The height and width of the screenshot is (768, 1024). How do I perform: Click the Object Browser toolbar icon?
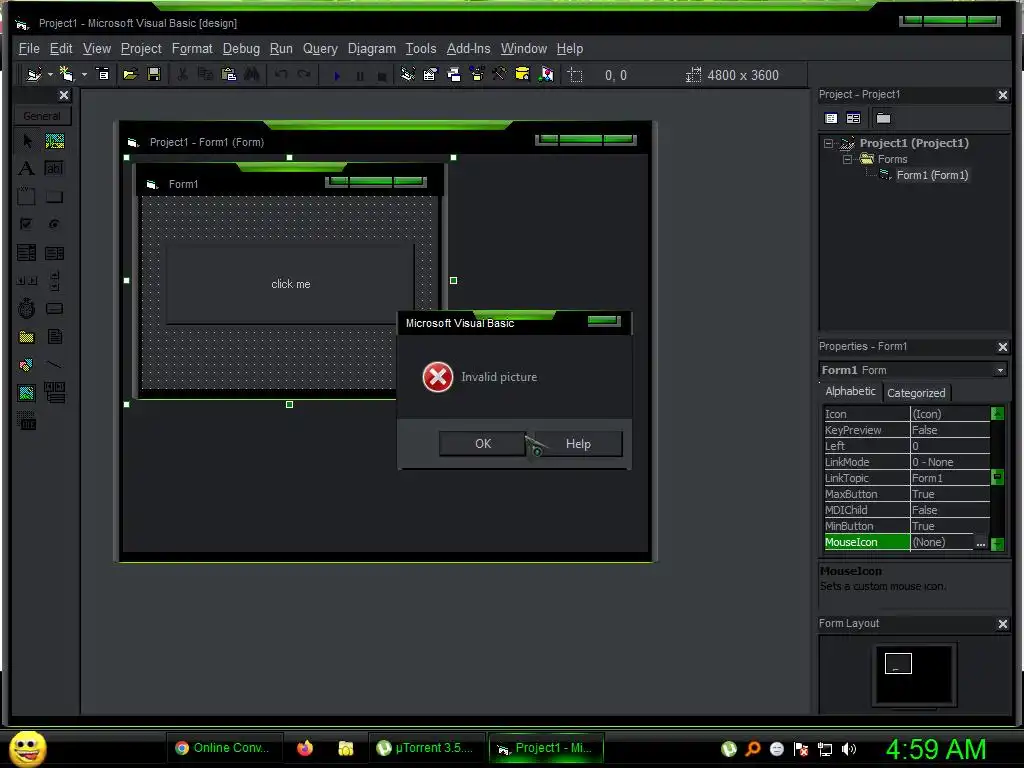click(477, 74)
